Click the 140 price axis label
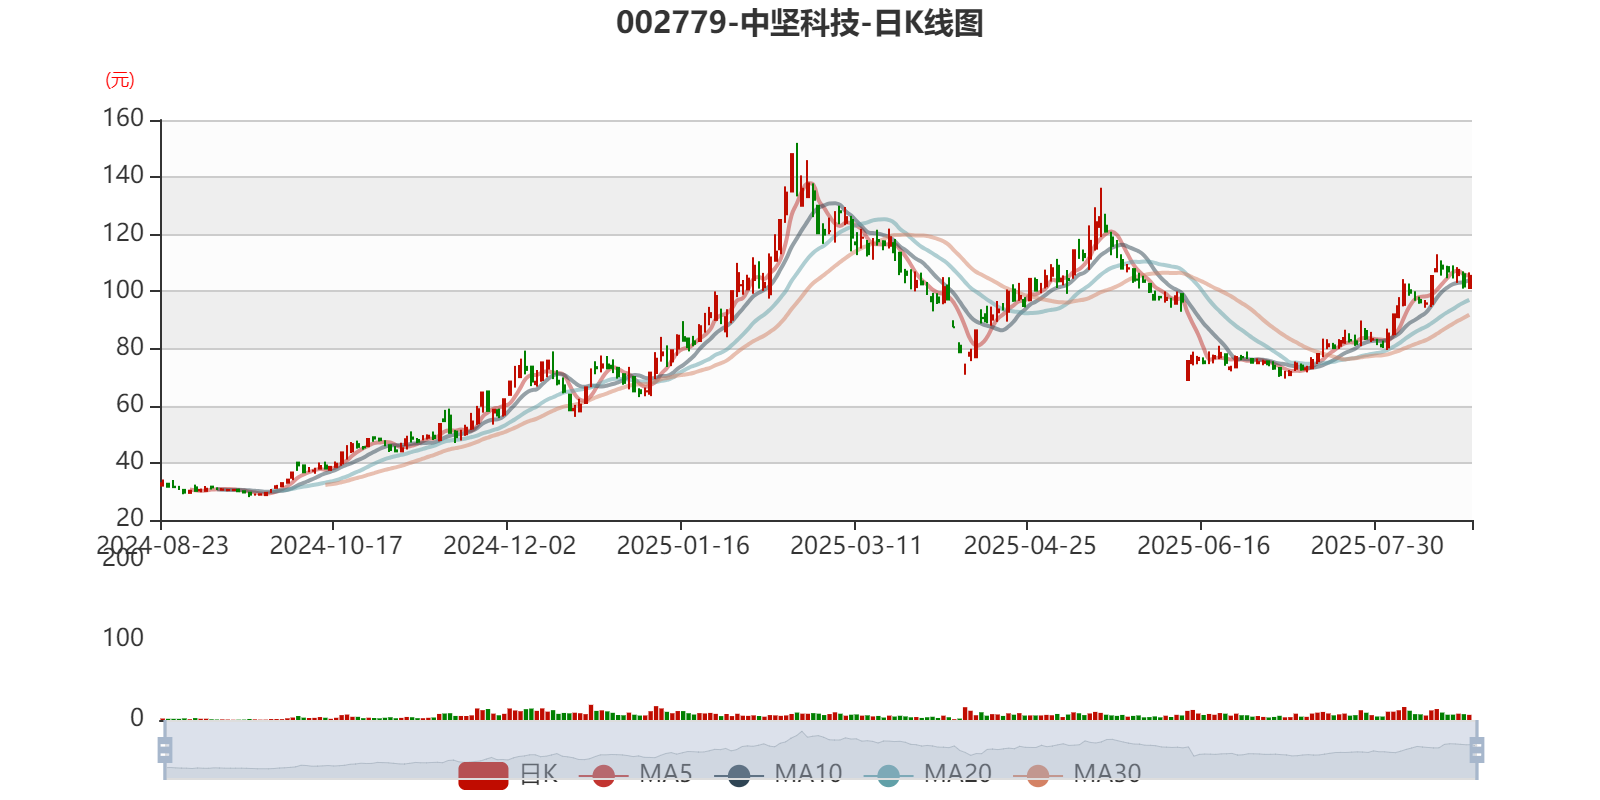This screenshot has height=800, width=1600. [x=124, y=176]
